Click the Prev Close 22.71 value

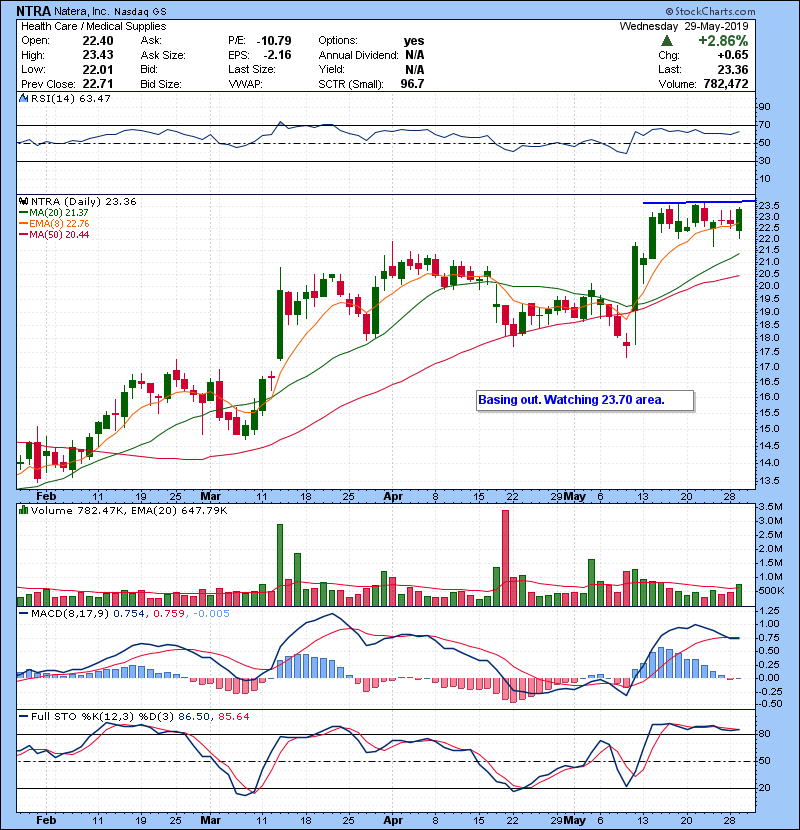(98, 84)
